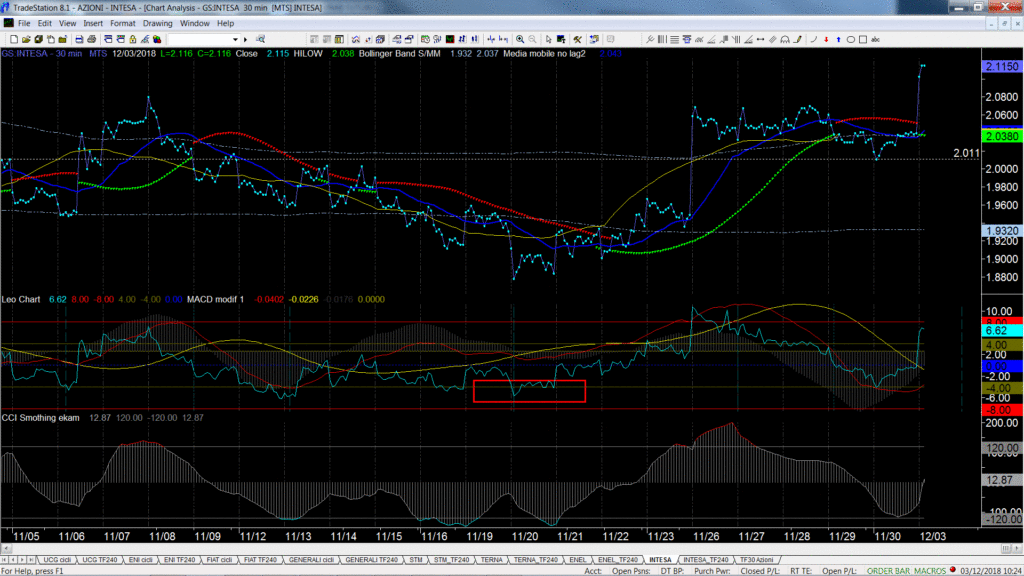Viewport: 1024px width, 576px height.
Task: Switch to the STM_TF240 tab
Action: (x=451, y=560)
